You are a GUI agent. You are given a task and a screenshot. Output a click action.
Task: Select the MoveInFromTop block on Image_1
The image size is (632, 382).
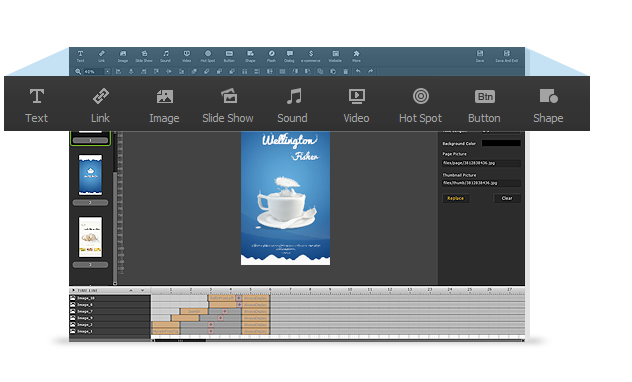[x=166, y=331]
